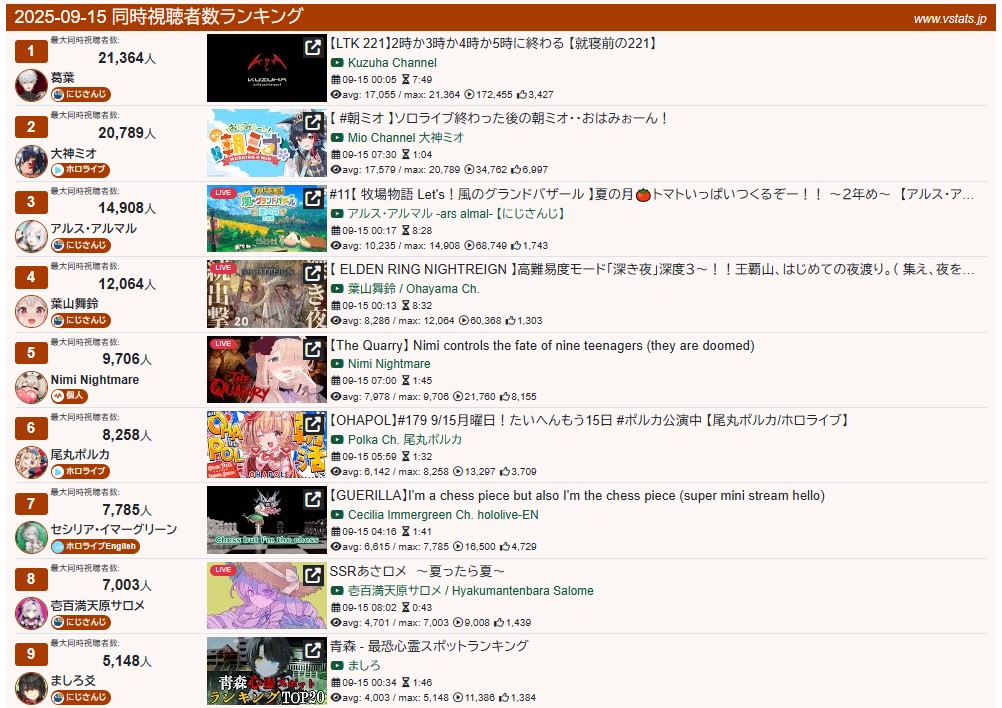Select 2025-09-15 同時視聴者数ランキング heading
Screen dimensions: 1002x708
158,16
